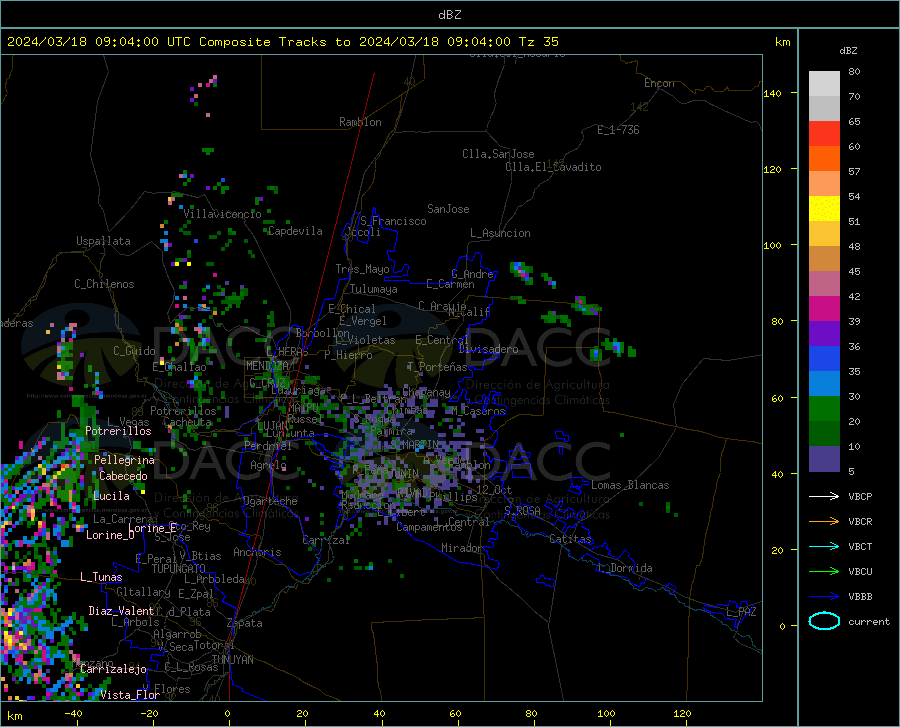The width and height of the screenshot is (900, 727).
Task: Click the Tres_Mayo map label
Action: pos(362,269)
